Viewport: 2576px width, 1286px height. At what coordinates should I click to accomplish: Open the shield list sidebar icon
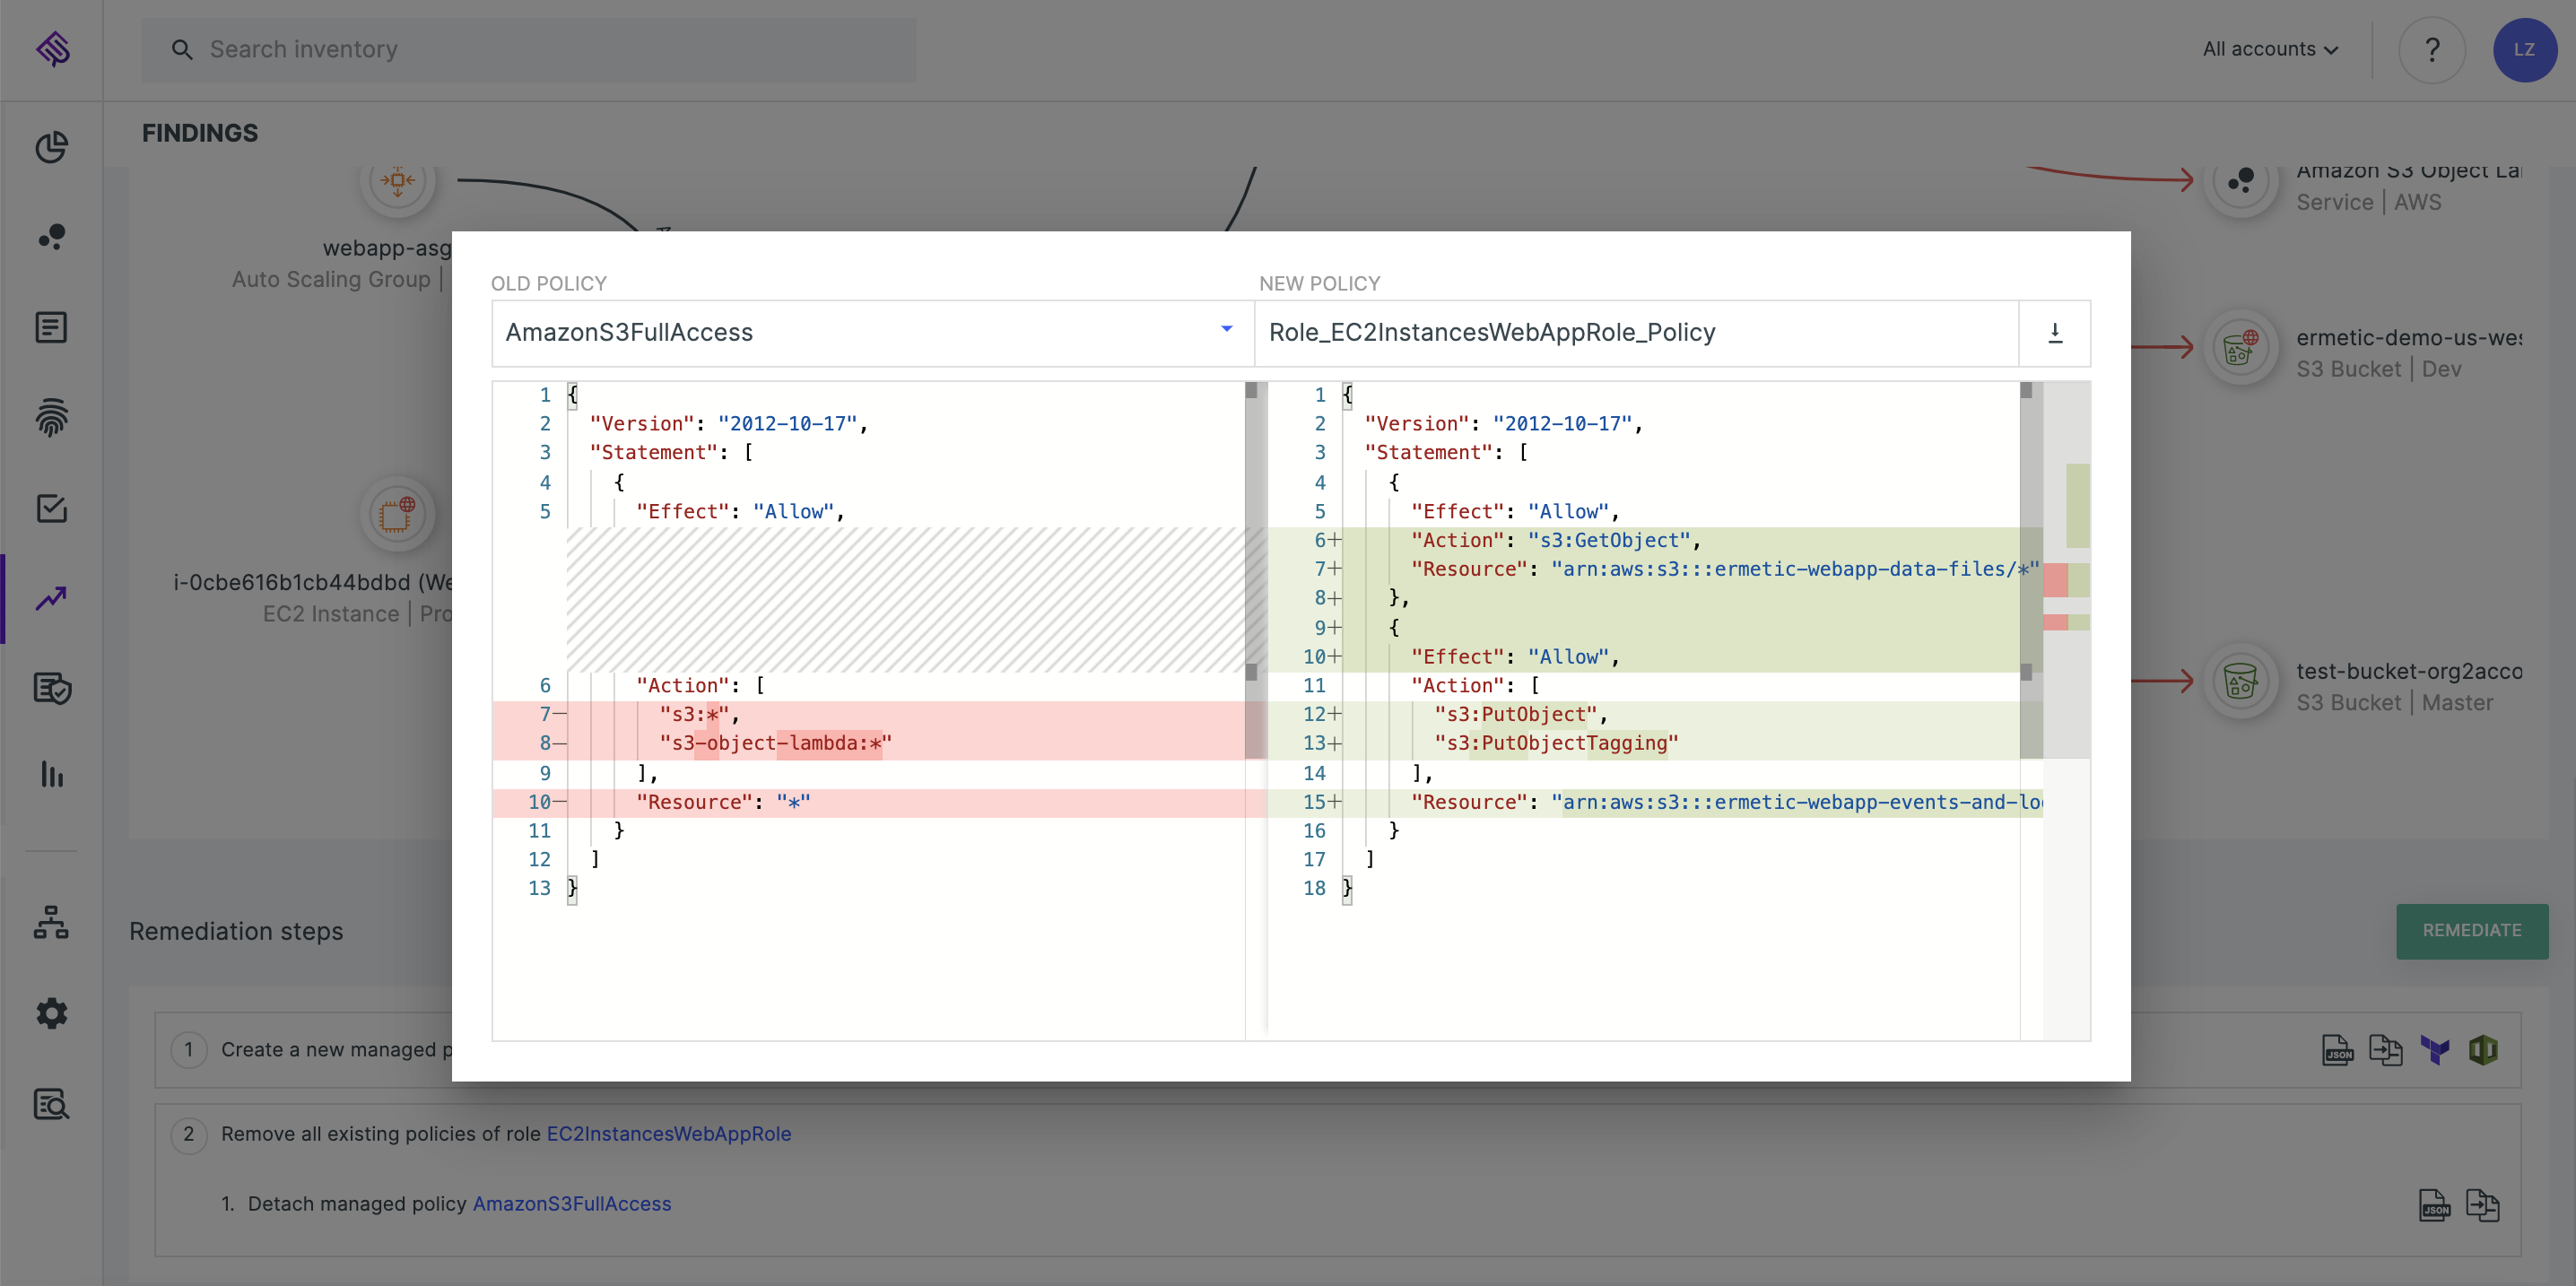click(x=51, y=688)
